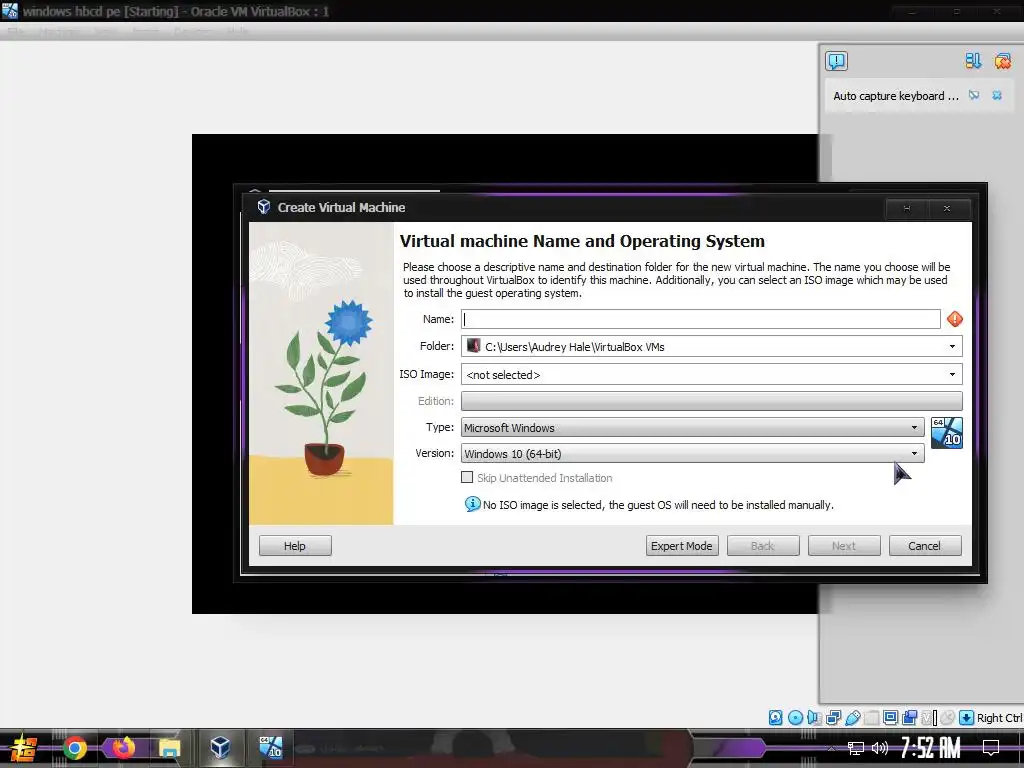The image size is (1024, 768).
Task: Click the USB devices status icon
Action: tap(852, 718)
